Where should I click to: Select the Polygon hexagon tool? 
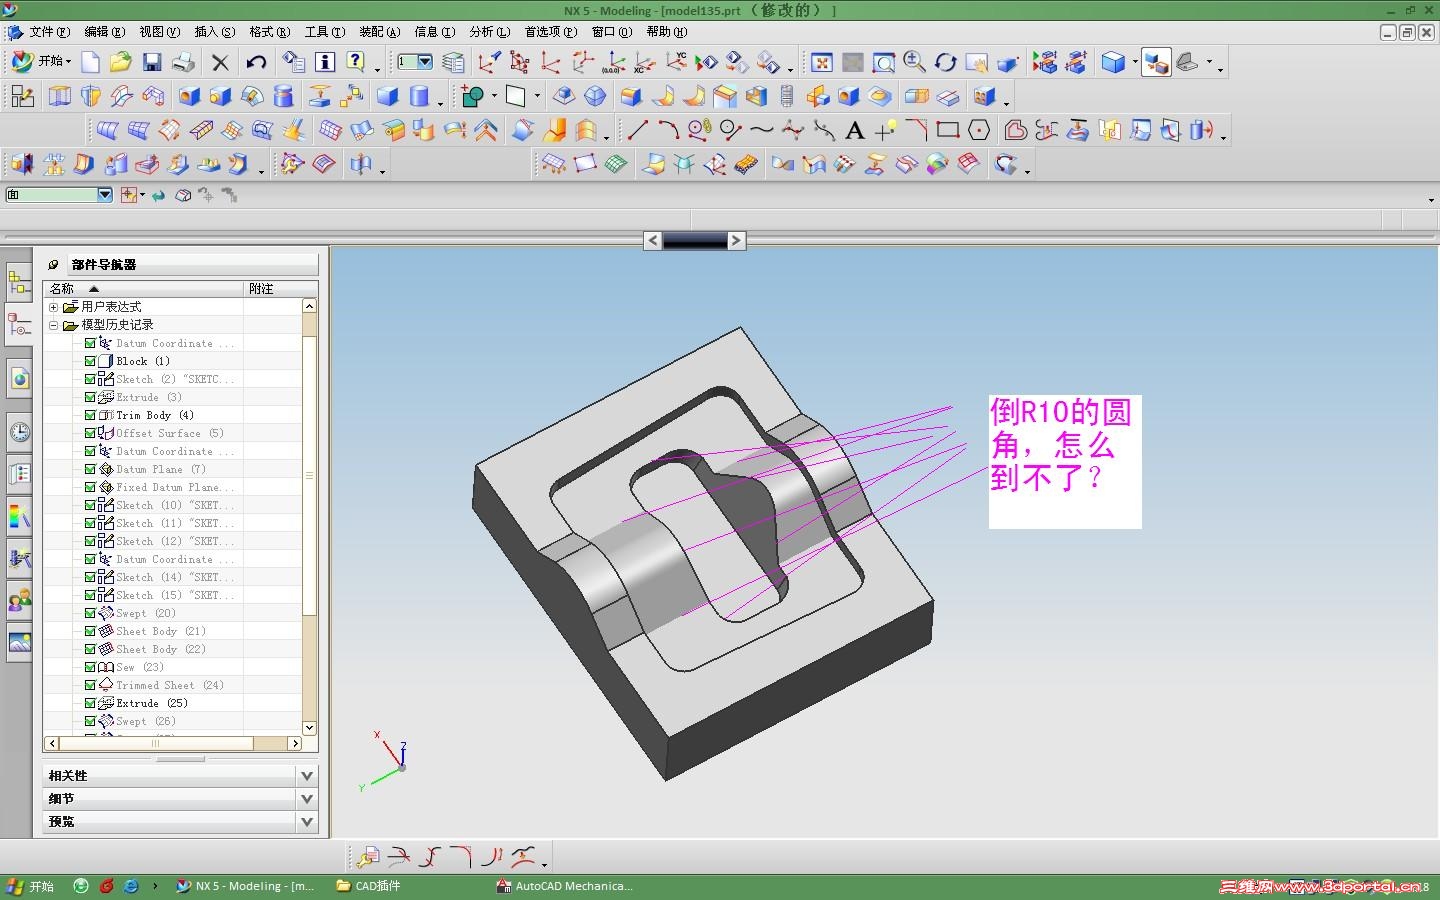[x=979, y=130]
